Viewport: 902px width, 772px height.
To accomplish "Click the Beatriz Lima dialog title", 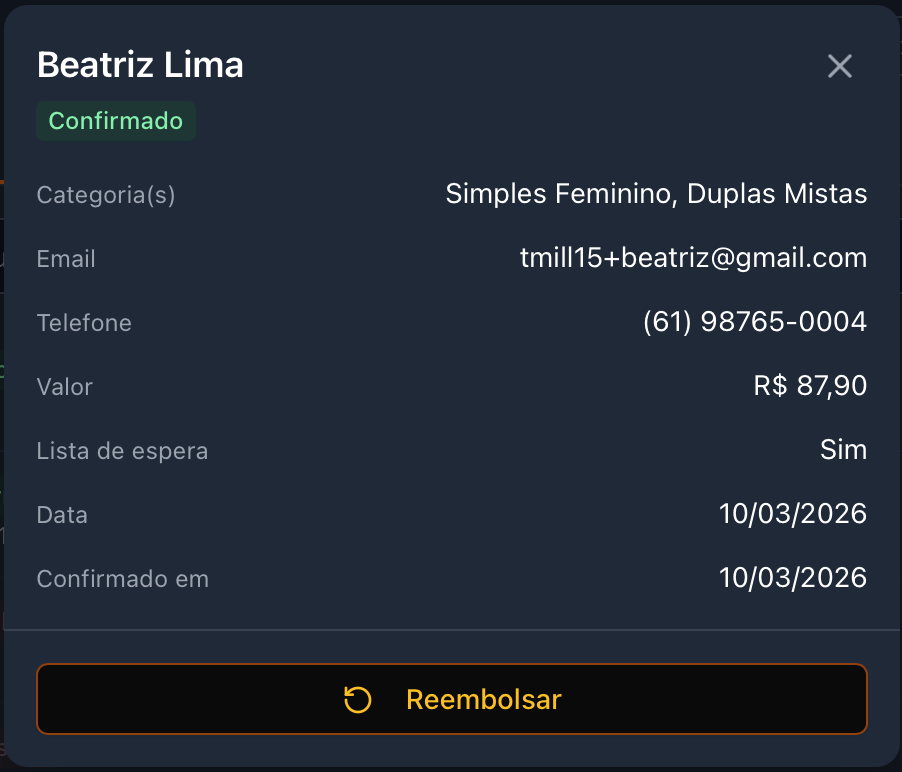I will click(140, 64).
